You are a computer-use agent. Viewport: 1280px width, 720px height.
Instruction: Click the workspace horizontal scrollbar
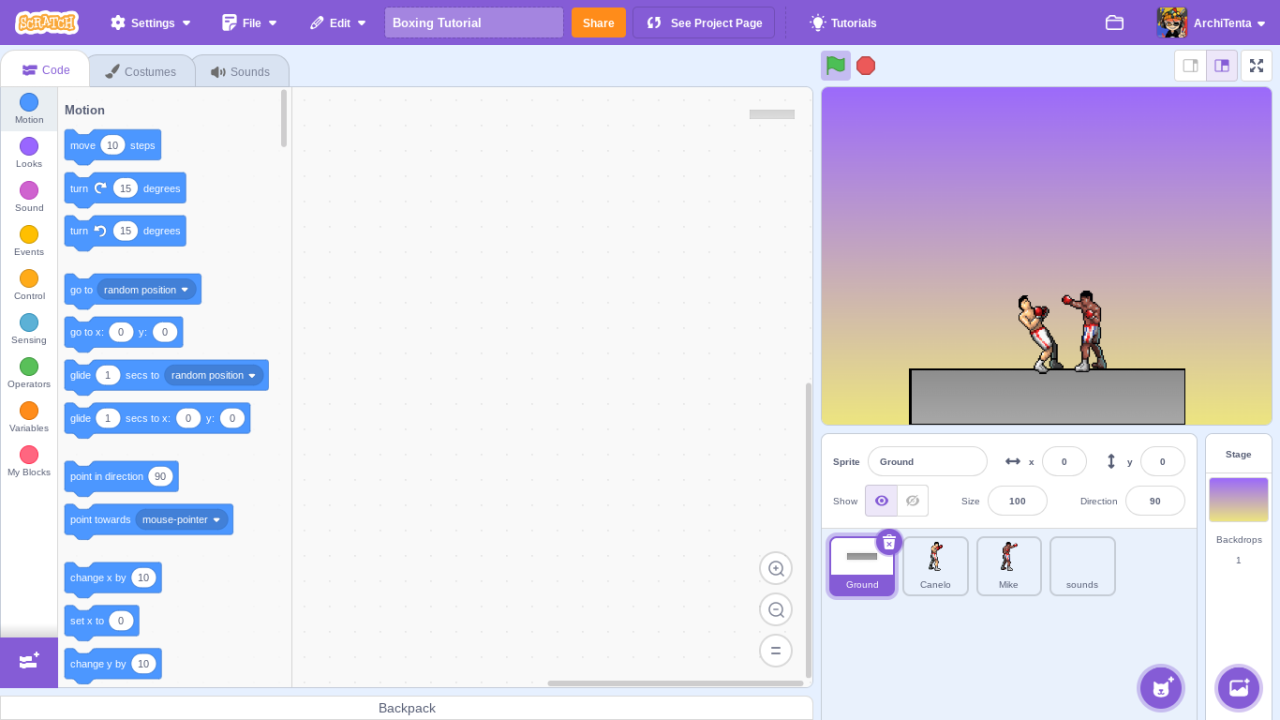pos(675,684)
